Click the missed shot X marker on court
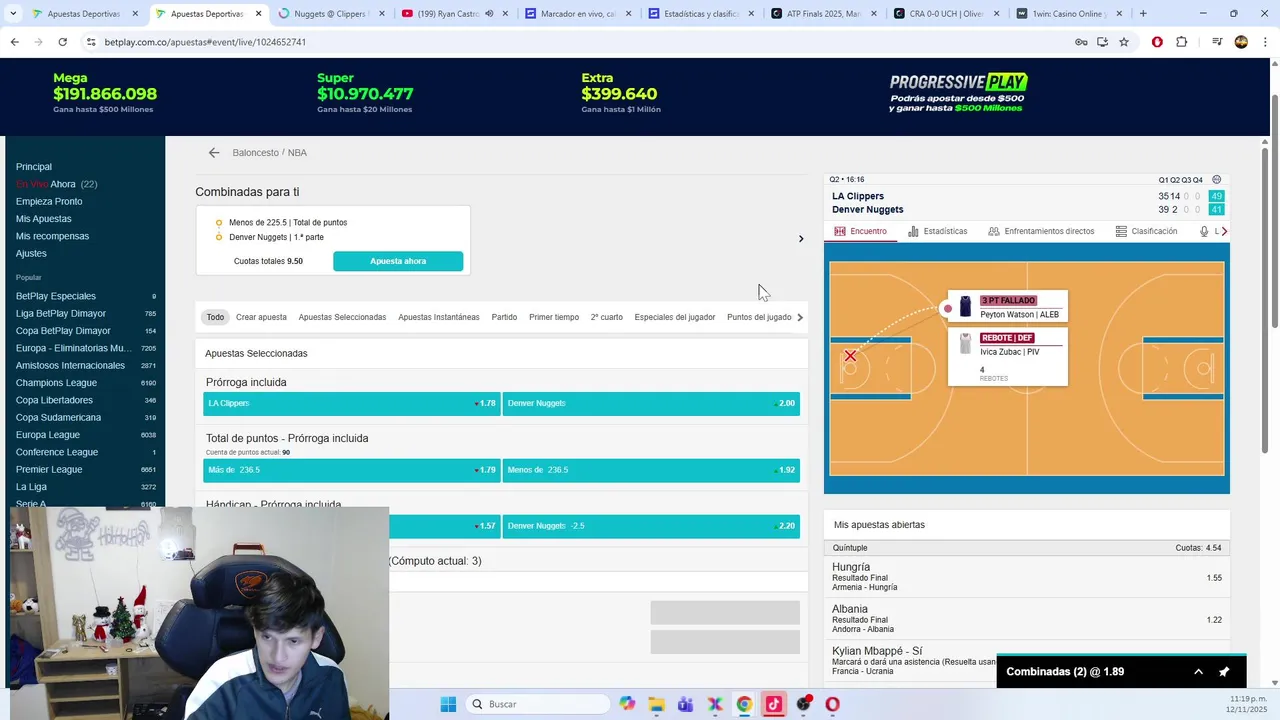Viewport: 1280px width, 720px height. [850, 356]
